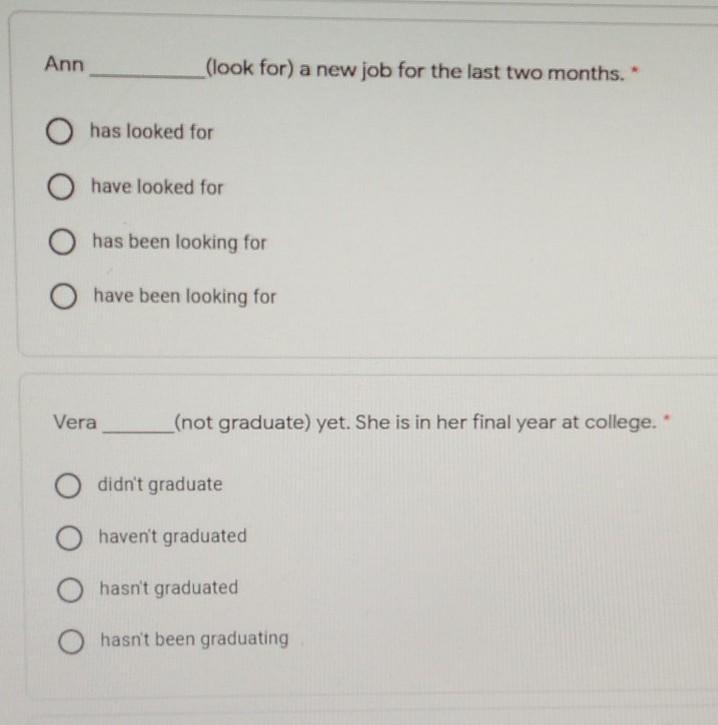This screenshot has height=725, width=718.
Task: Click the 'didn't graduate' label text
Action: pos(160,485)
